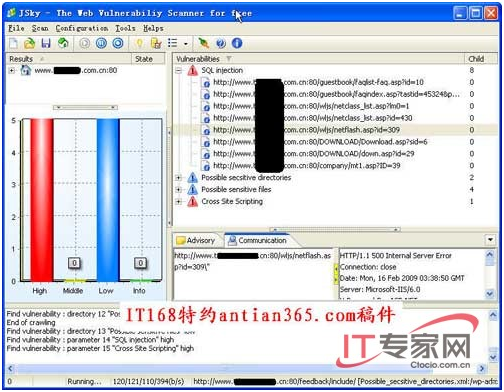Click the New scan document icon
Viewport: 504px width, 392px height.
coord(14,43)
